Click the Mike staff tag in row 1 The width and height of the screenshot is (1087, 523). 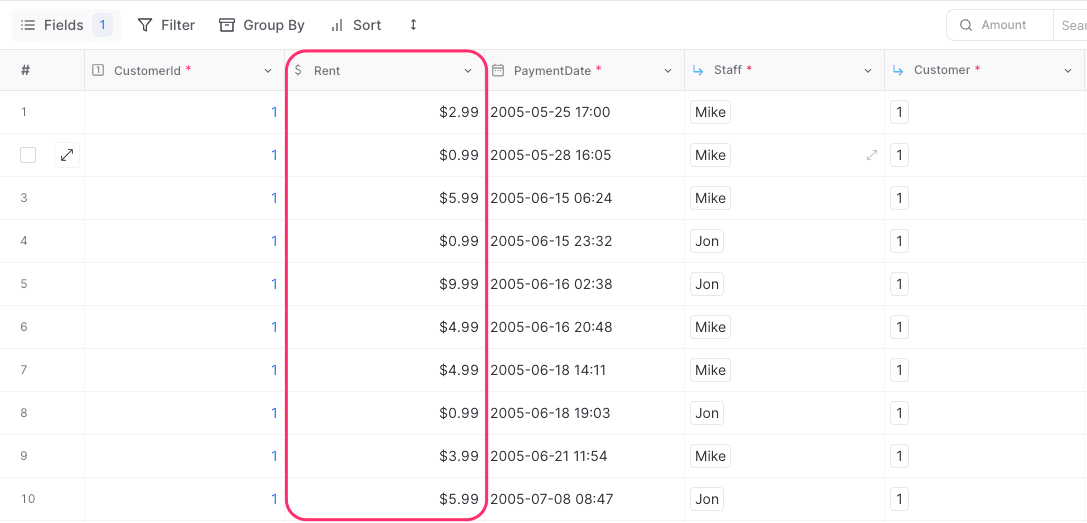pos(710,112)
